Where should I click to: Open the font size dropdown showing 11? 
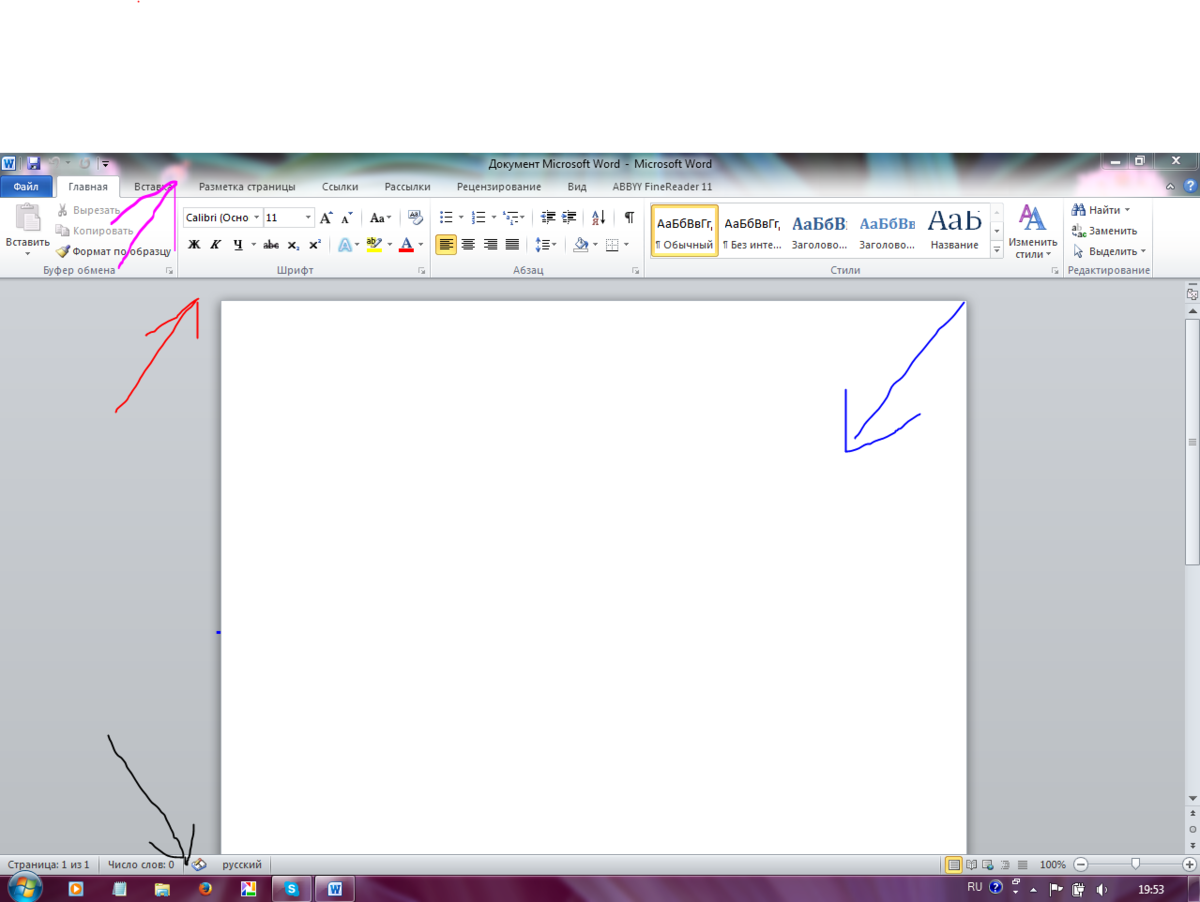click(x=308, y=218)
